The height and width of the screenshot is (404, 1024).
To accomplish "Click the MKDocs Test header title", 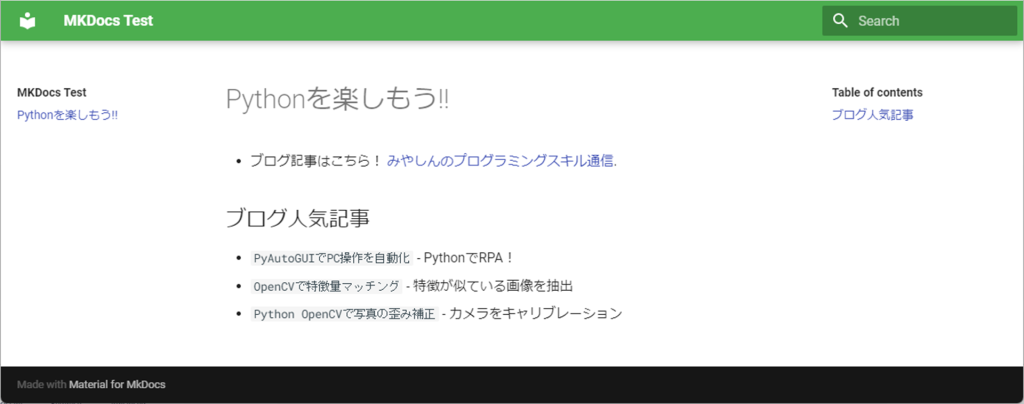I will click(108, 20).
